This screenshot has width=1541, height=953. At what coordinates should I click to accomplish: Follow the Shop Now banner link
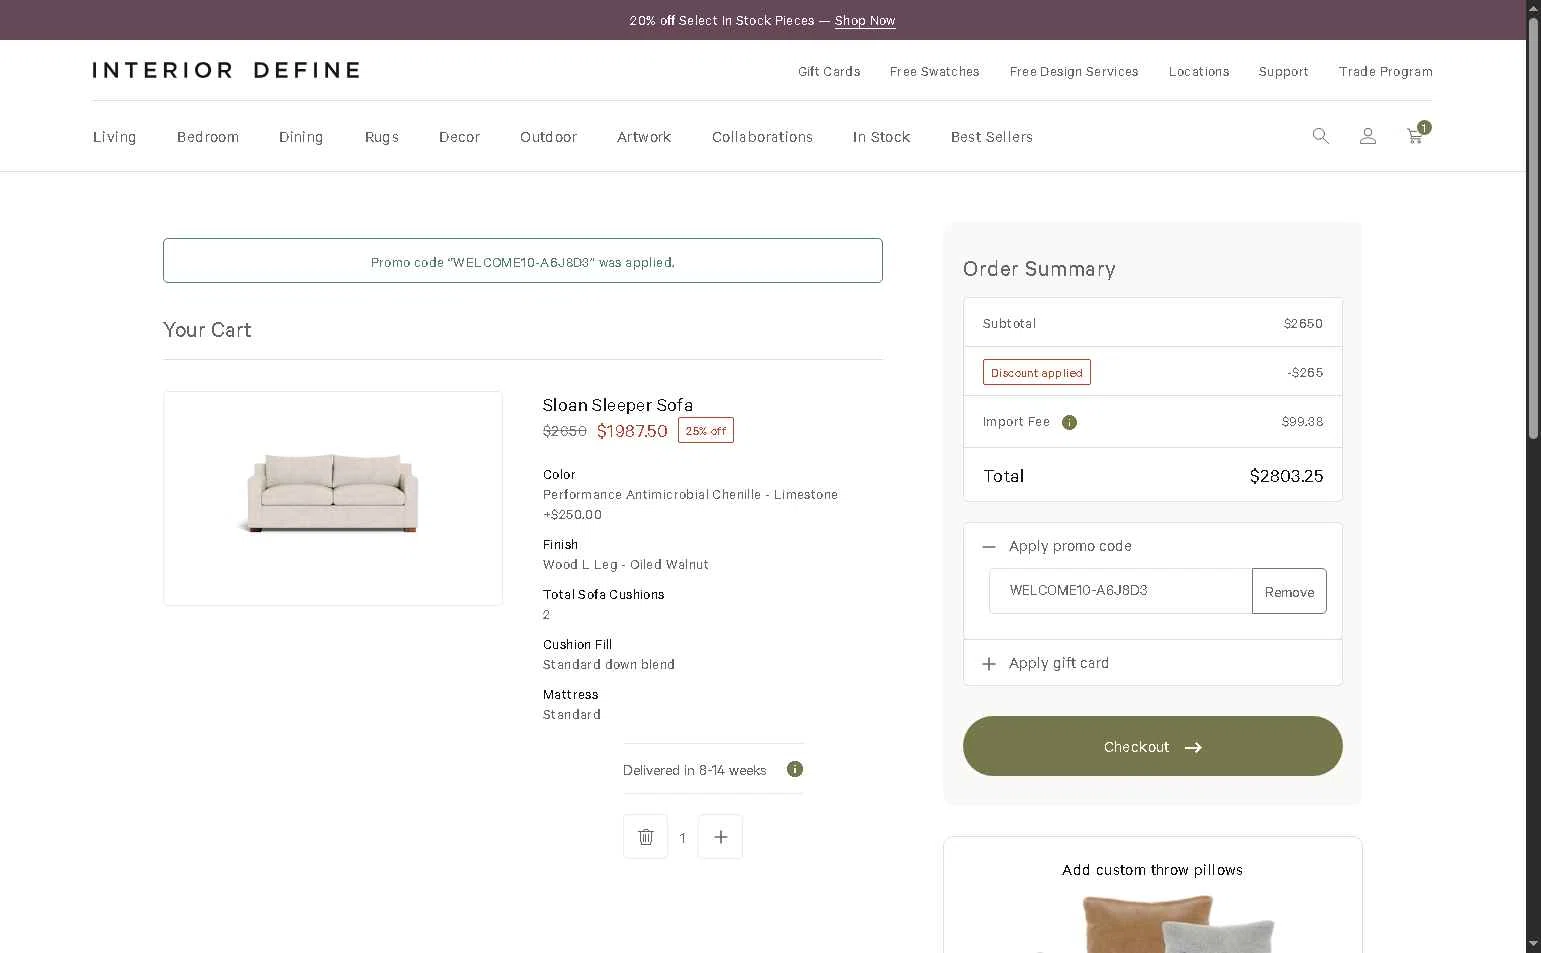[865, 20]
